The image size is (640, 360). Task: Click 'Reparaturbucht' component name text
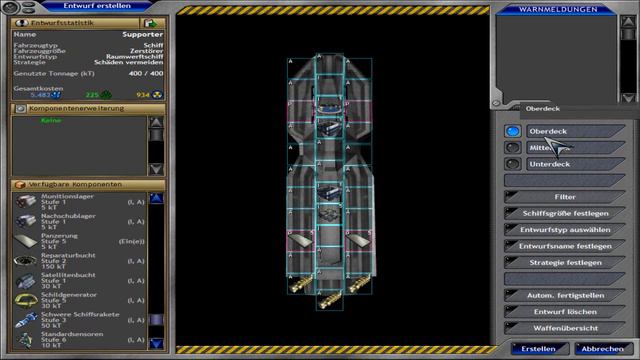point(68,255)
